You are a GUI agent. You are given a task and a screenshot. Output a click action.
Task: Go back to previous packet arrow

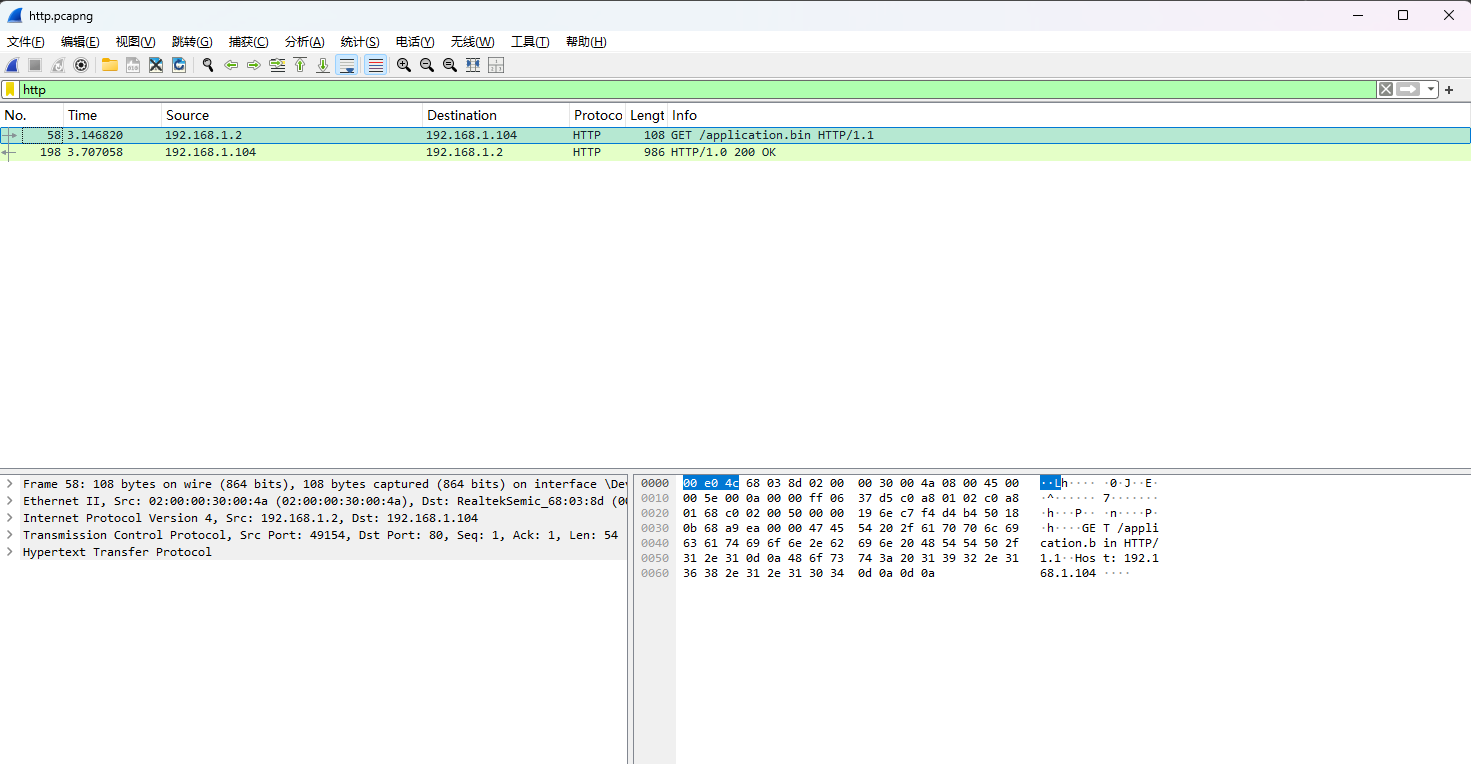(x=231, y=65)
